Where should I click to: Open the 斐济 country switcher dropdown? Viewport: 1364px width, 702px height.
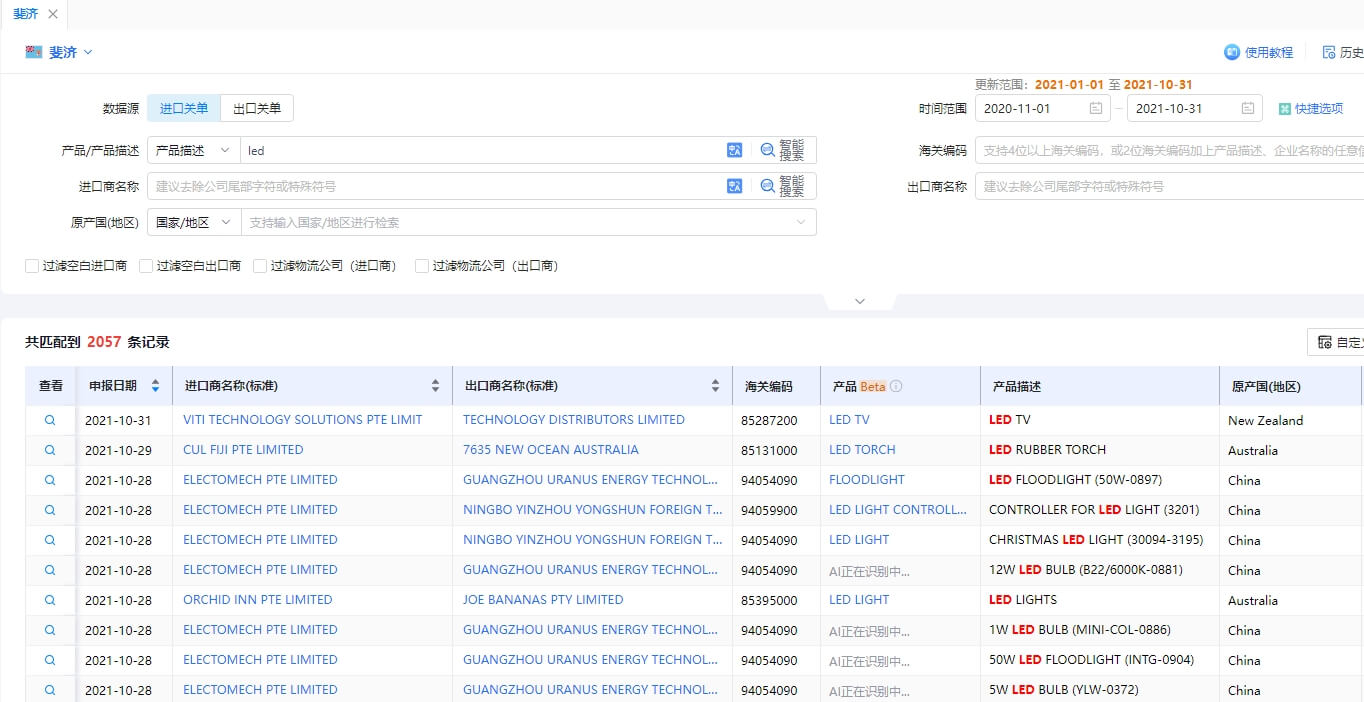60,52
